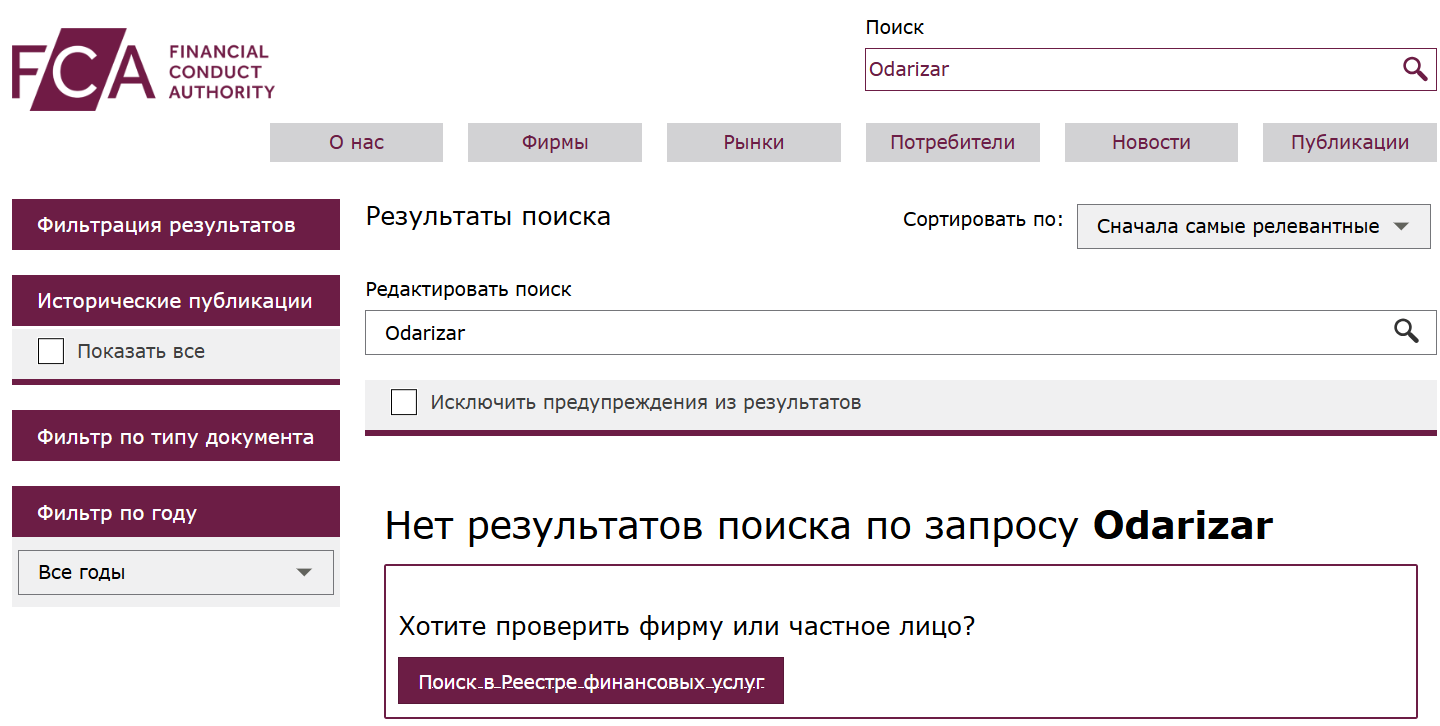Open the Сначала самые релевантные sort dropdown
The height and width of the screenshot is (726, 1440).
(1252, 226)
